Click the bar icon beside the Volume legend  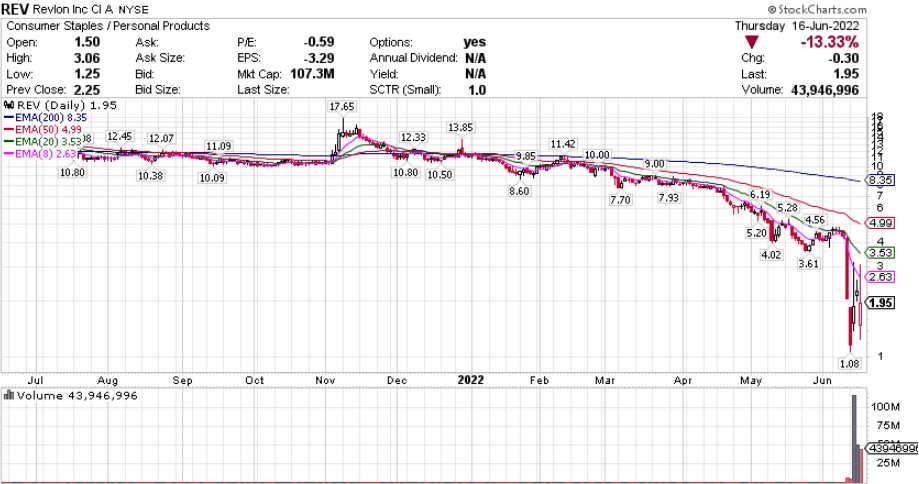click(9, 396)
